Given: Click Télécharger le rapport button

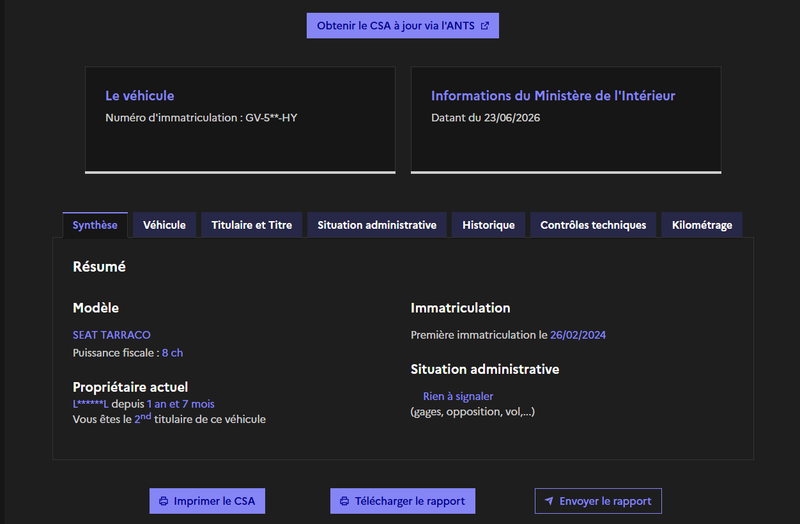Looking at the screenshot, I should [403, 501].
